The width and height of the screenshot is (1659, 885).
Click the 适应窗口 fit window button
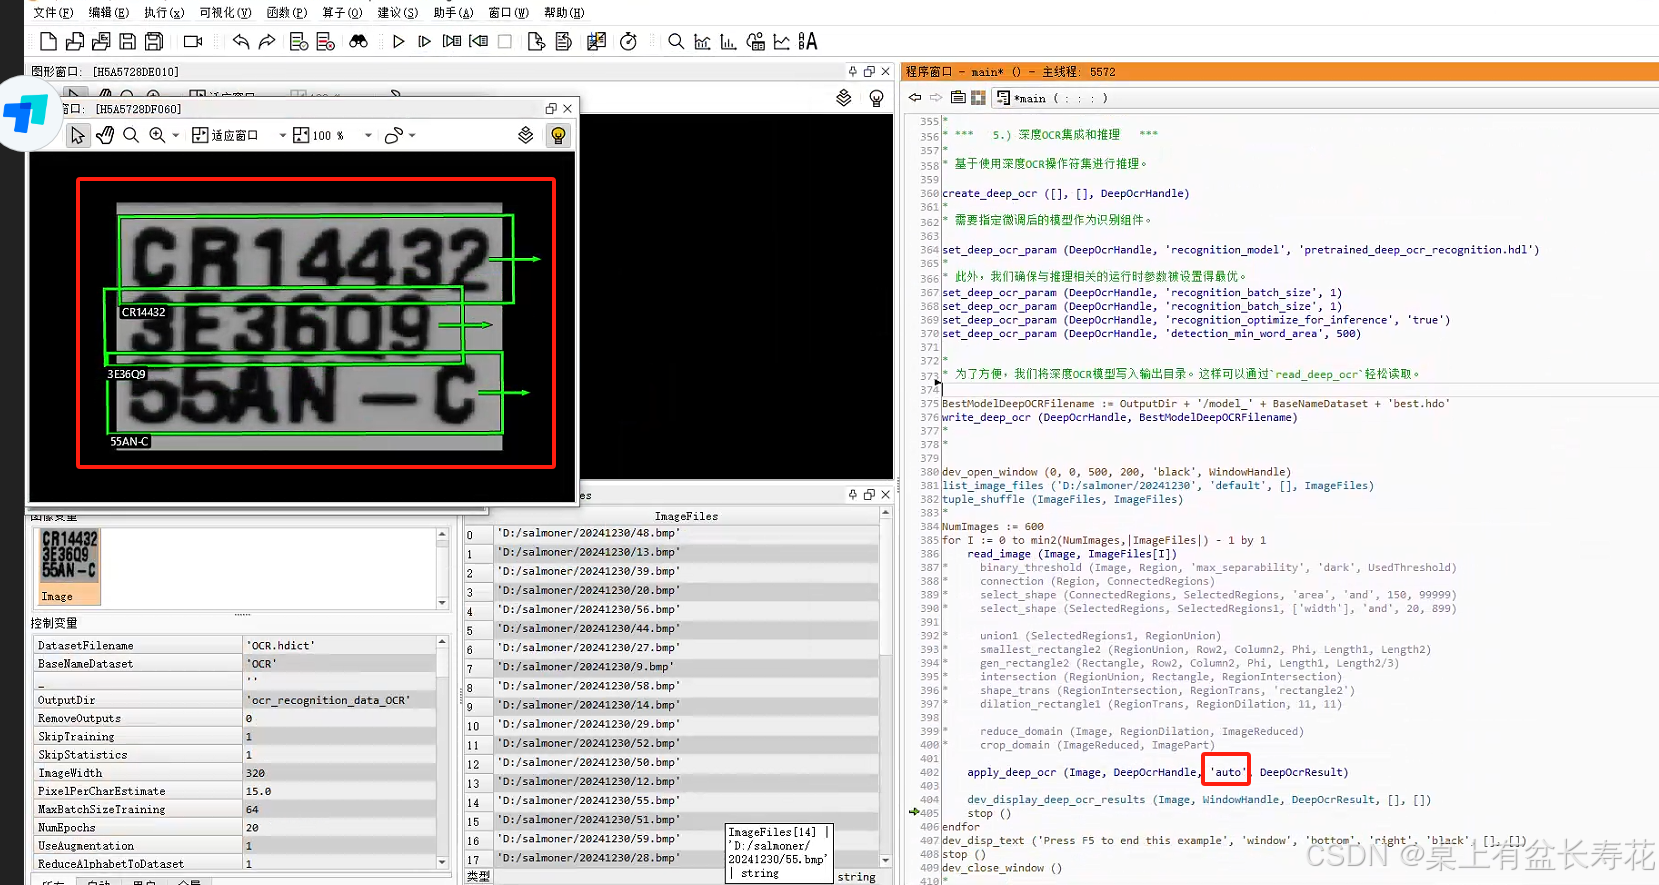(x=225, y=135)
